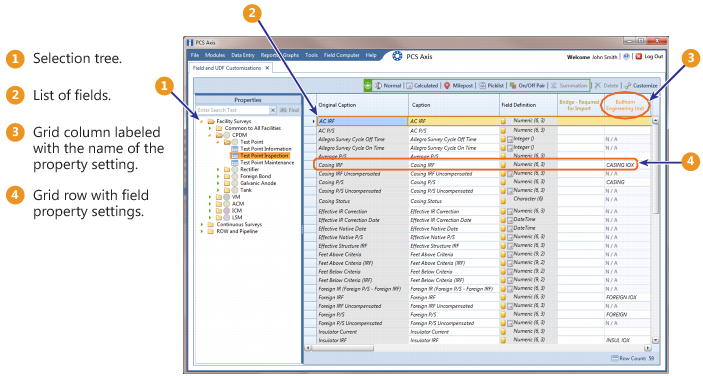Select the Milepost field type
Screen dimensions: 703x376
tap(458, 85)
